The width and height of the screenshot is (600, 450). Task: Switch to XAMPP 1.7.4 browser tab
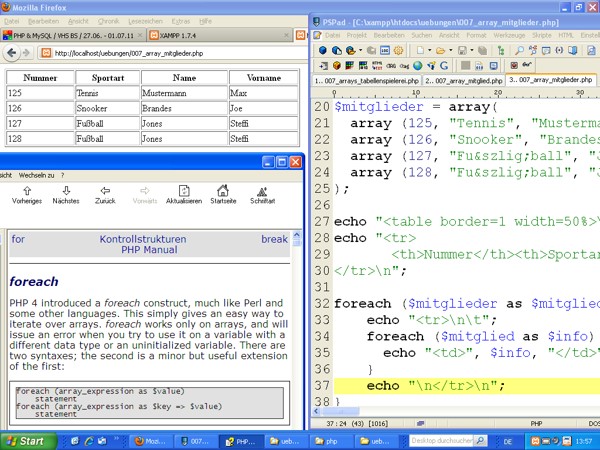[178, 34]
